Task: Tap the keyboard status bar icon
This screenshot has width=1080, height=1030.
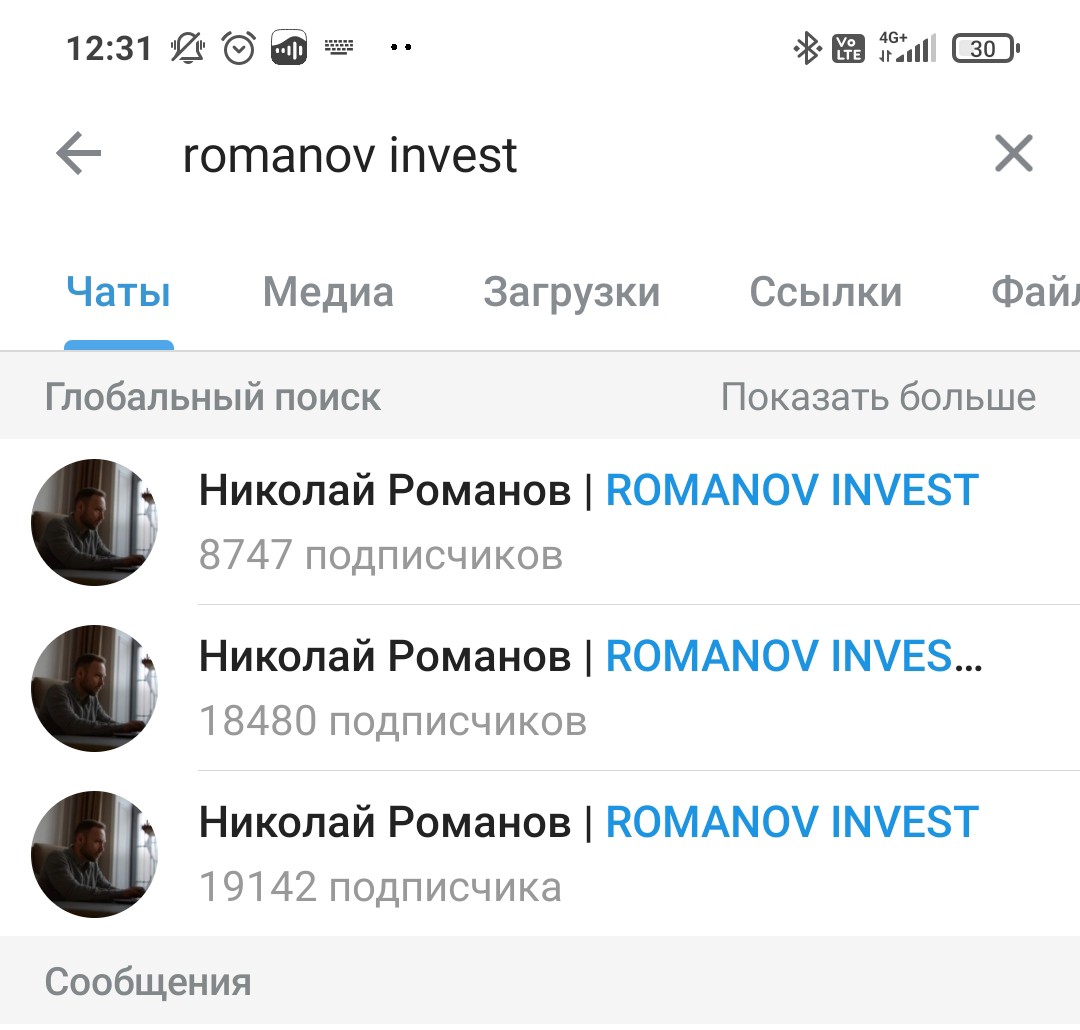Action: click(339, 47)
